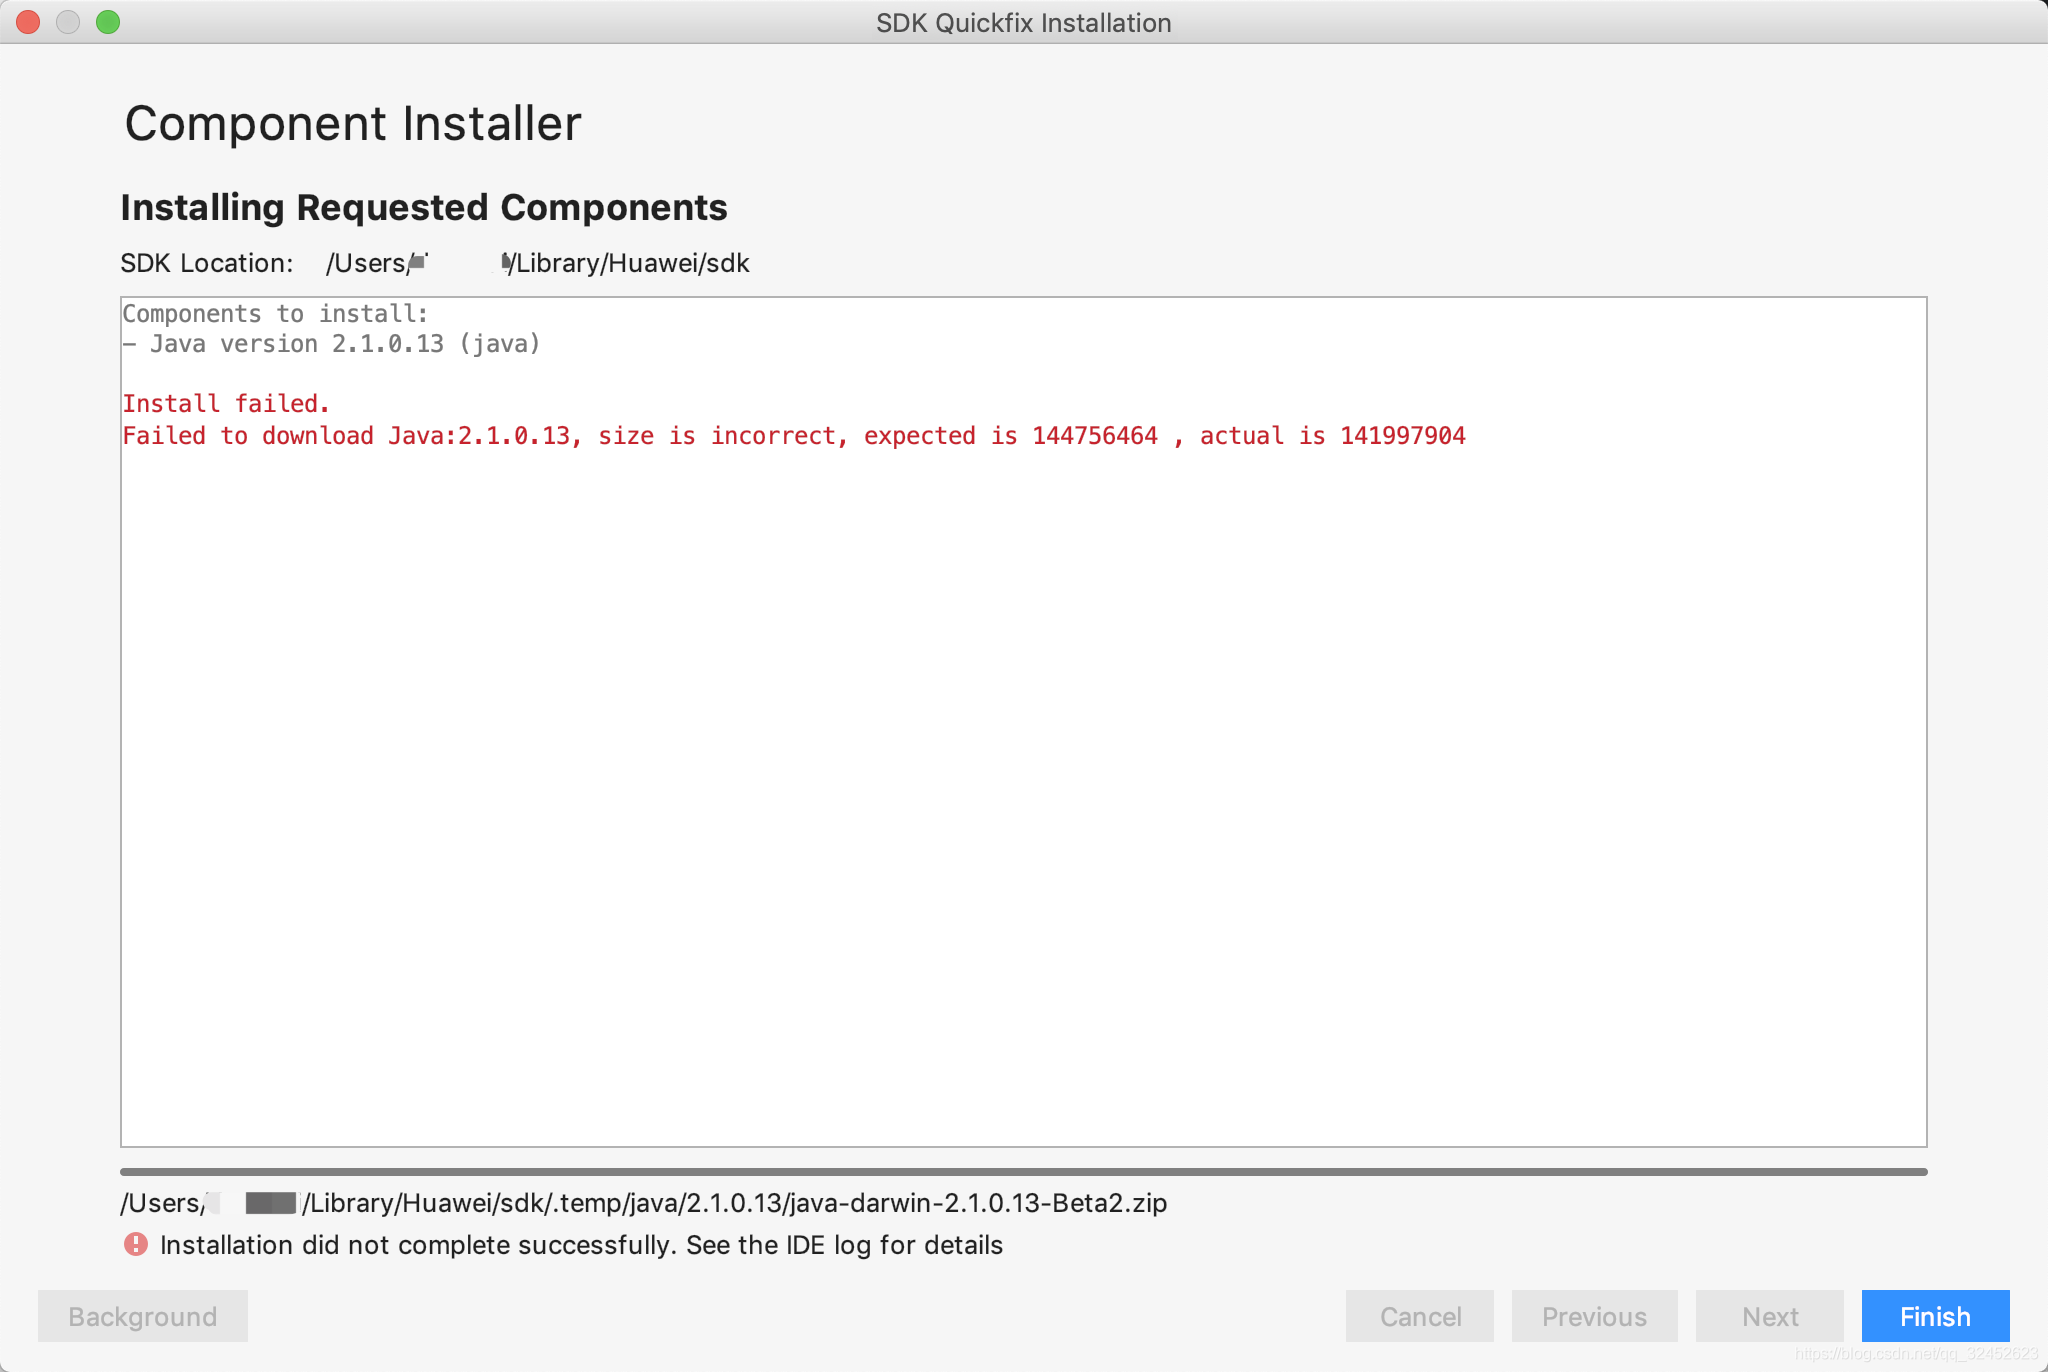Click the Component Installer heading
Screen dimensions: 2048x1372
pos(352,124)
